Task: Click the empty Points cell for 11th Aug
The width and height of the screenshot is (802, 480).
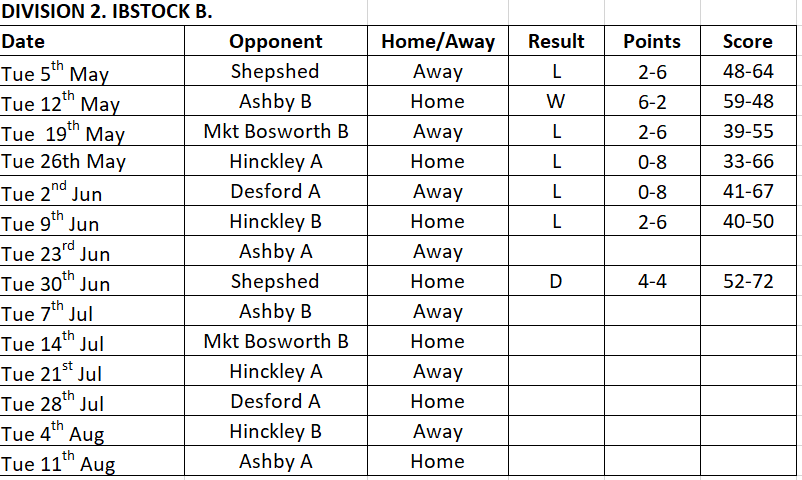Action: point(652,461)
